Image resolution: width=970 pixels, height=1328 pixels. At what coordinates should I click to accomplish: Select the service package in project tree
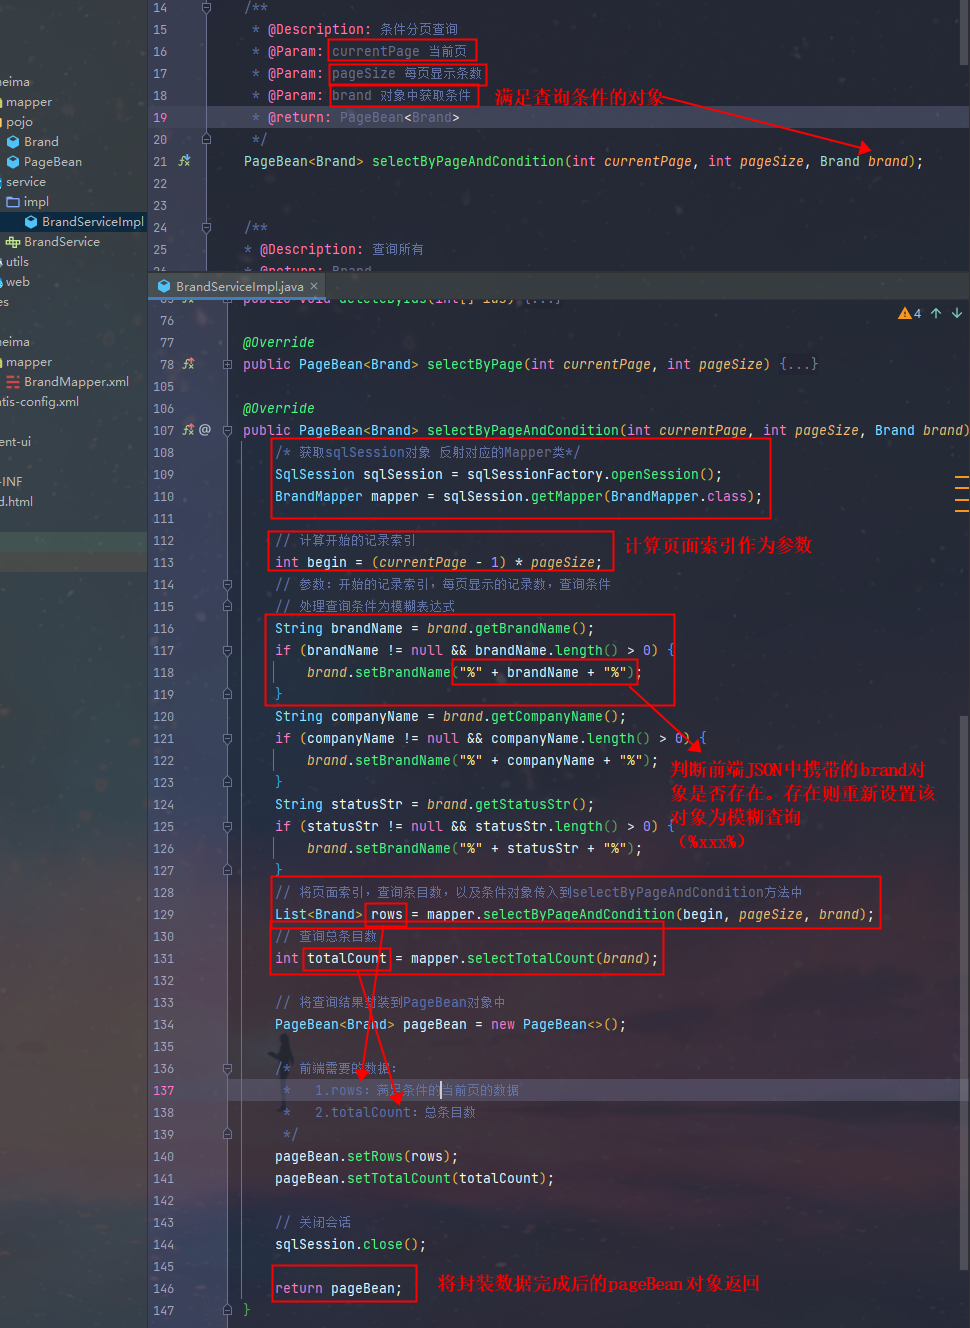tap(26, 181)
